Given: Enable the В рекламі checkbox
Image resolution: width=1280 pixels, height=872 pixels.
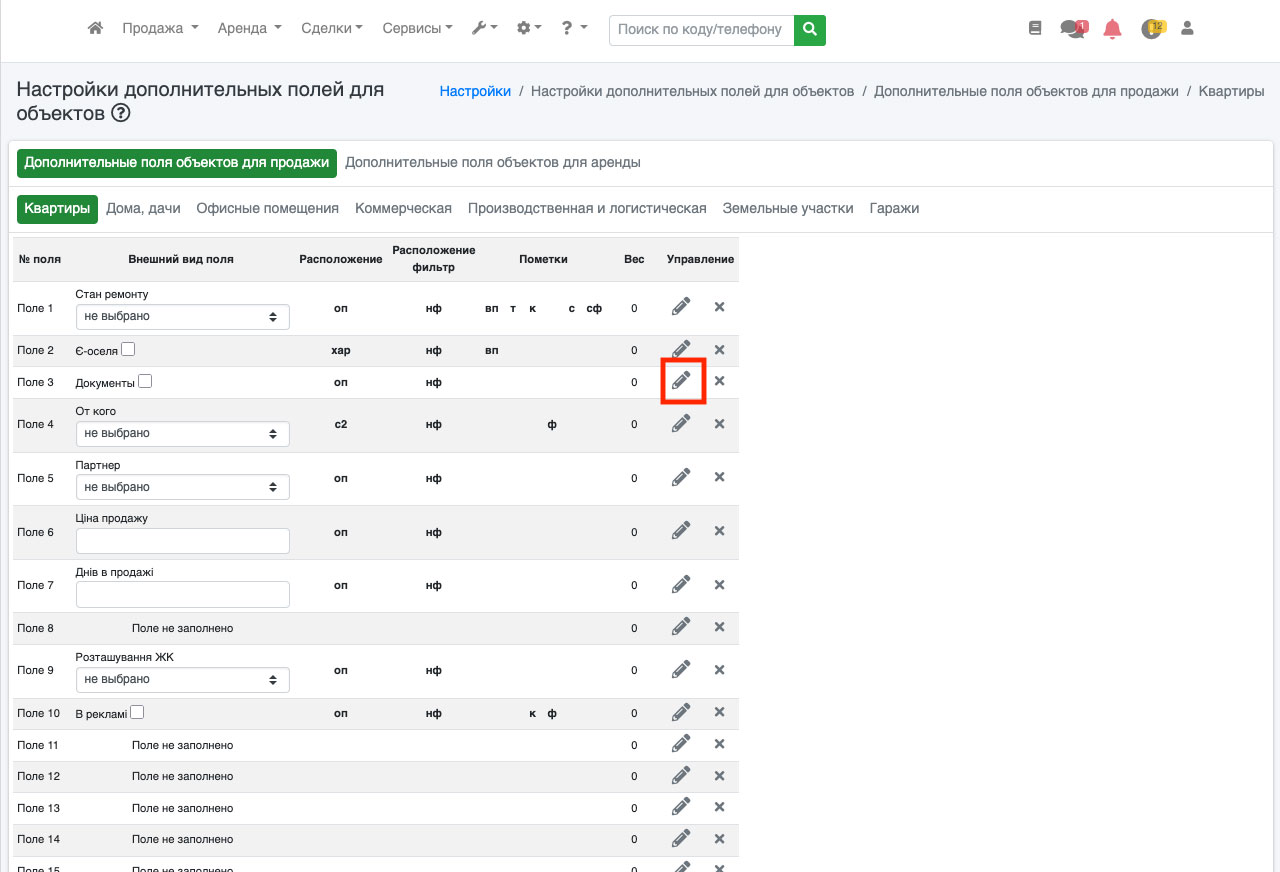Looking at the screenshot, I should click(x=137, y=713).
